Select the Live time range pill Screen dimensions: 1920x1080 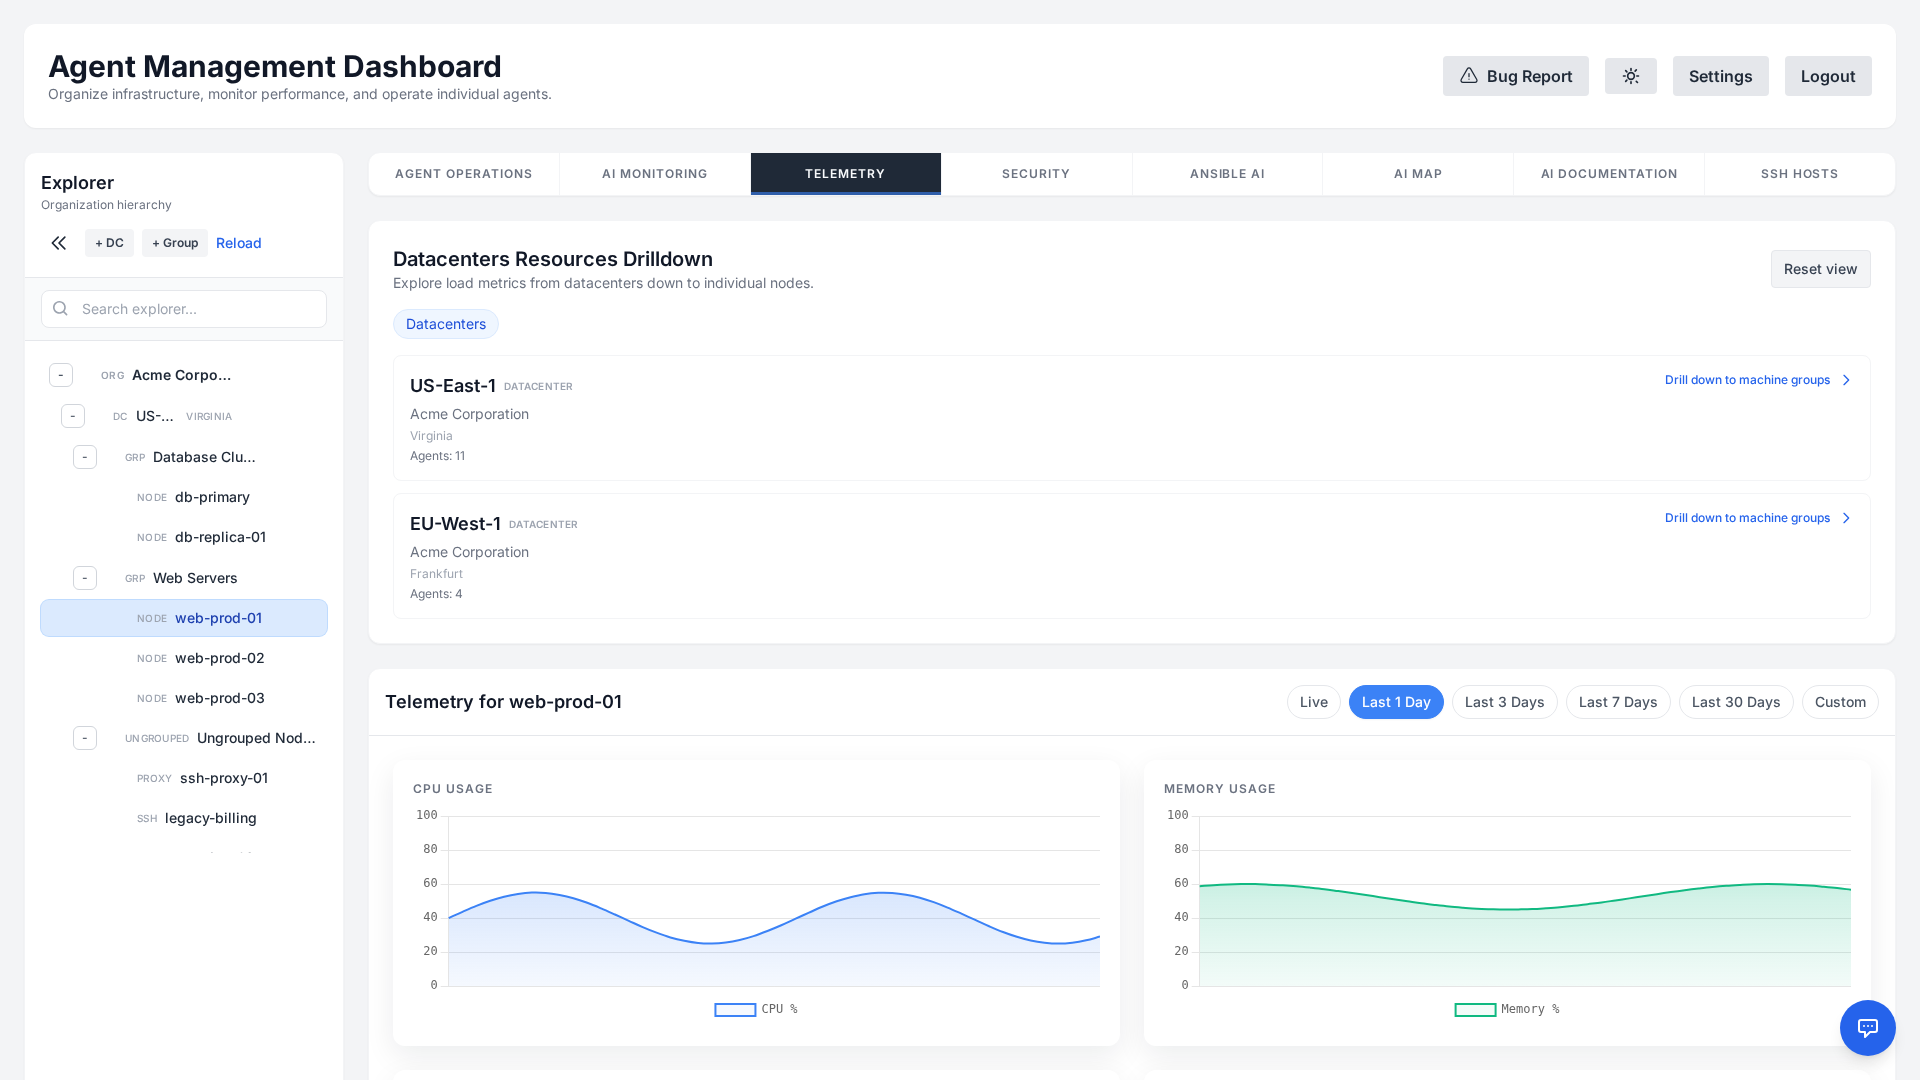tap(1313, 702)
